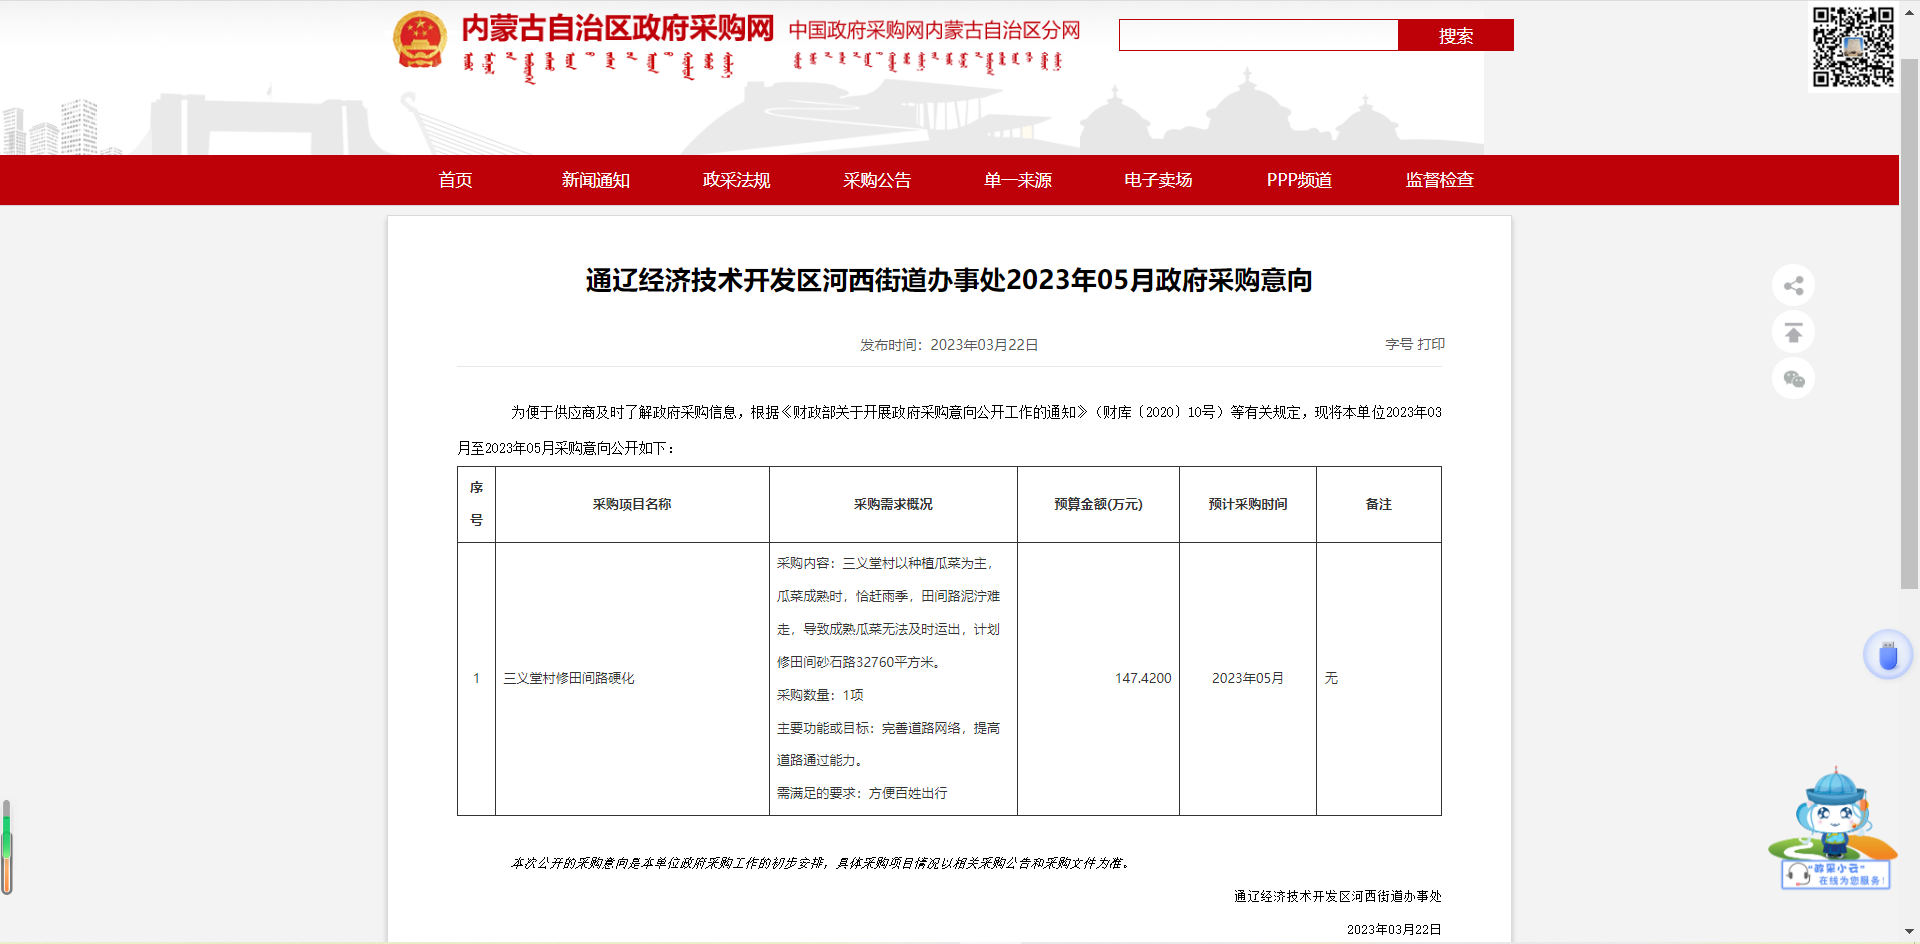Open the WeChat share icon
1920x944 pixels.
[x=1793, y=379]
